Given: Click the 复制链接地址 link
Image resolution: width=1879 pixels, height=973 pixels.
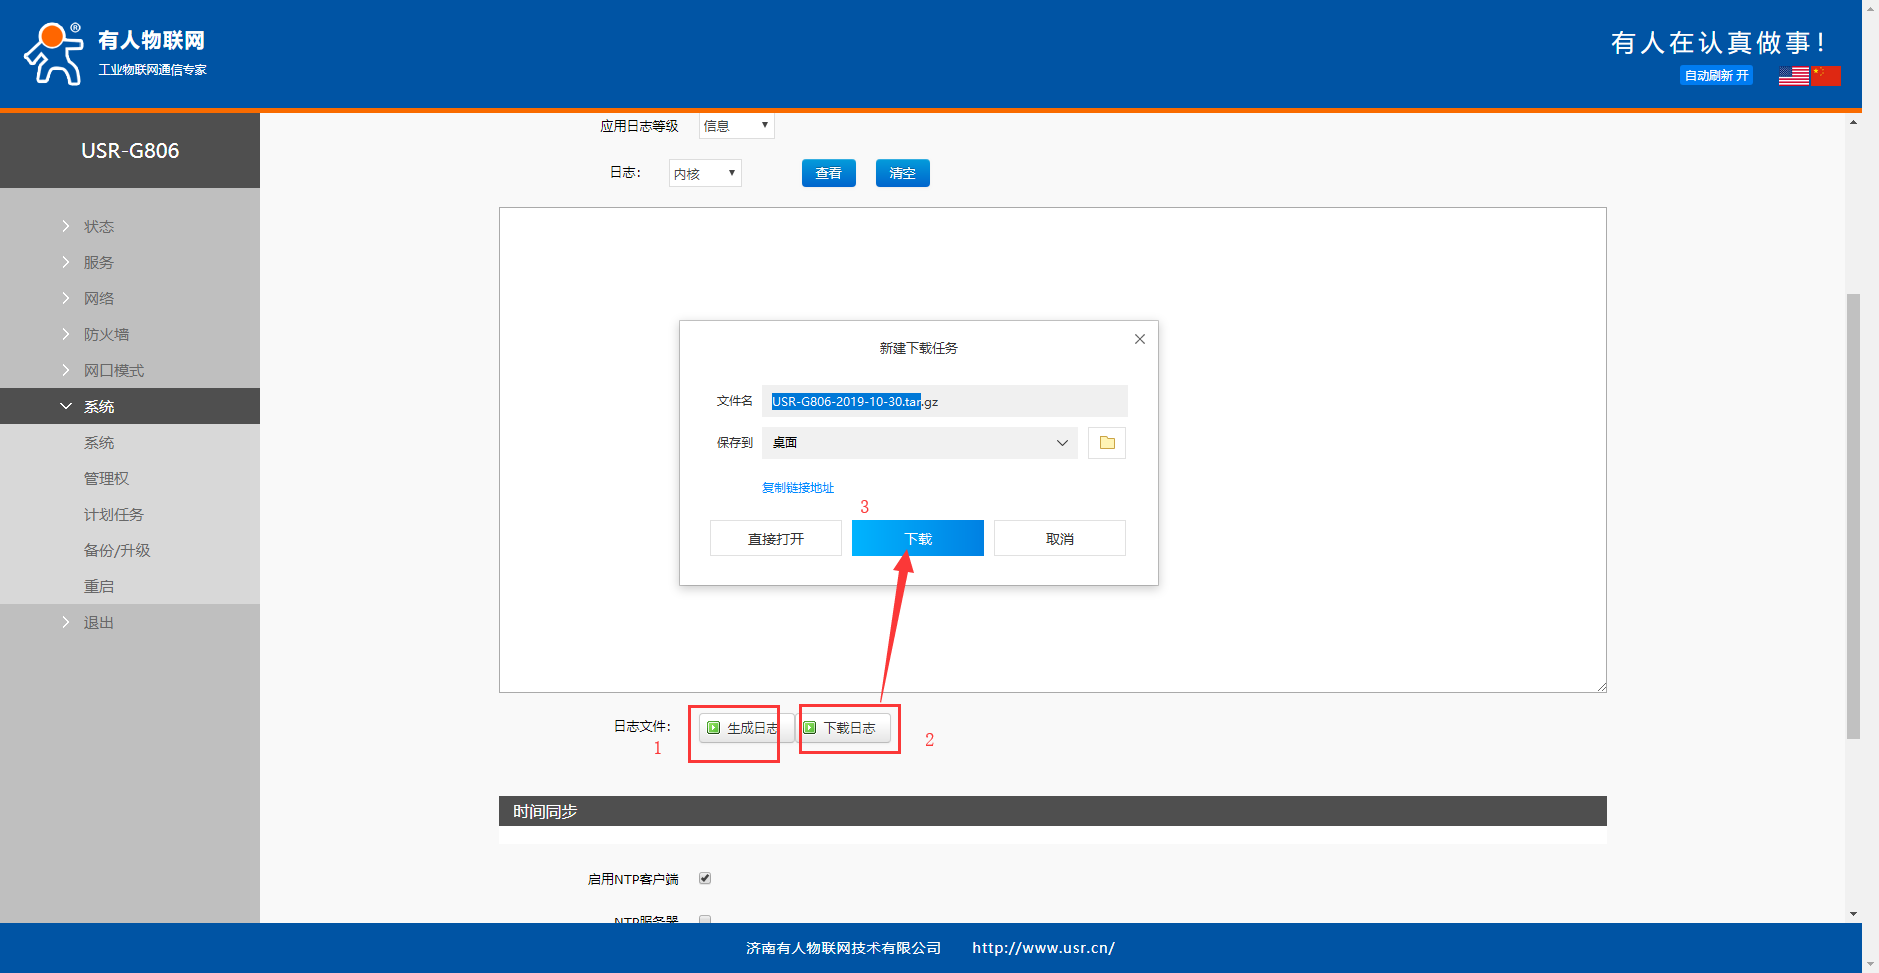Looking at the screenshot, I should point(797,488).
